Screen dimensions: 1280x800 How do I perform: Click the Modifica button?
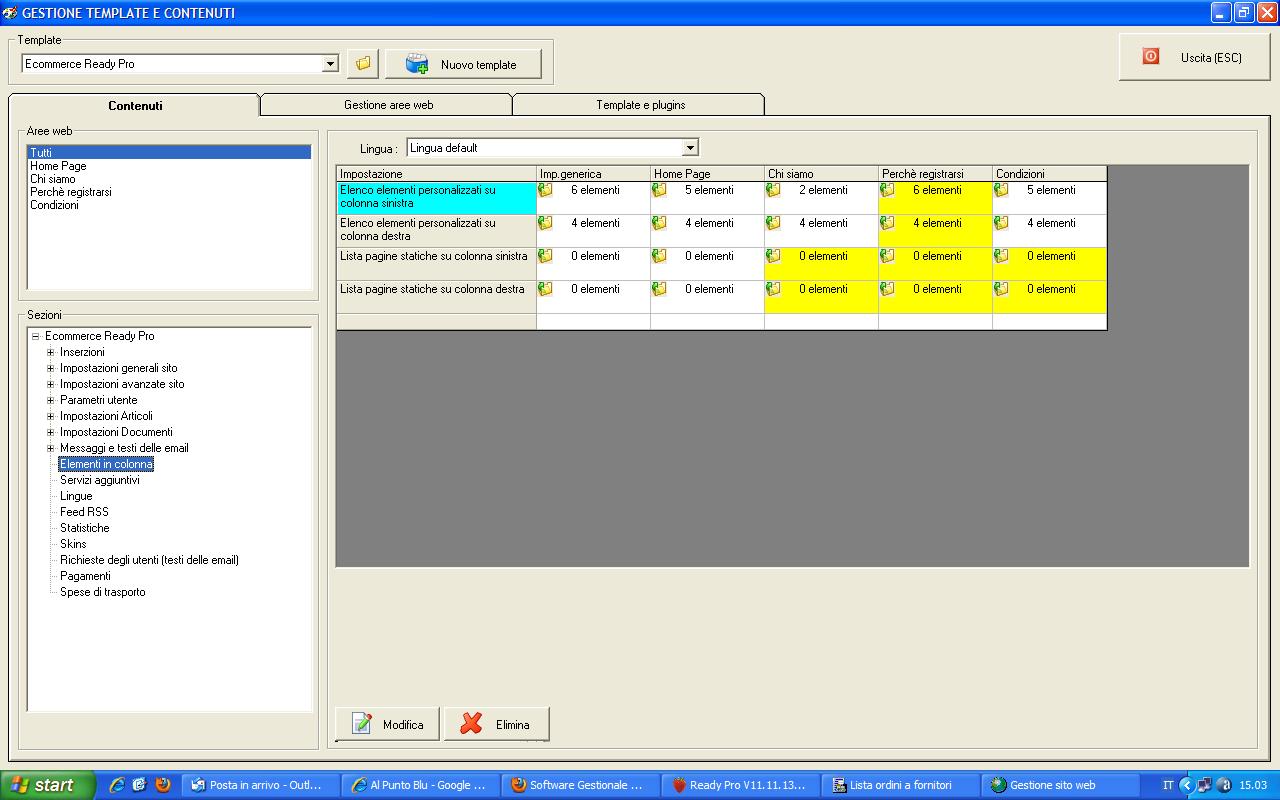387,724
